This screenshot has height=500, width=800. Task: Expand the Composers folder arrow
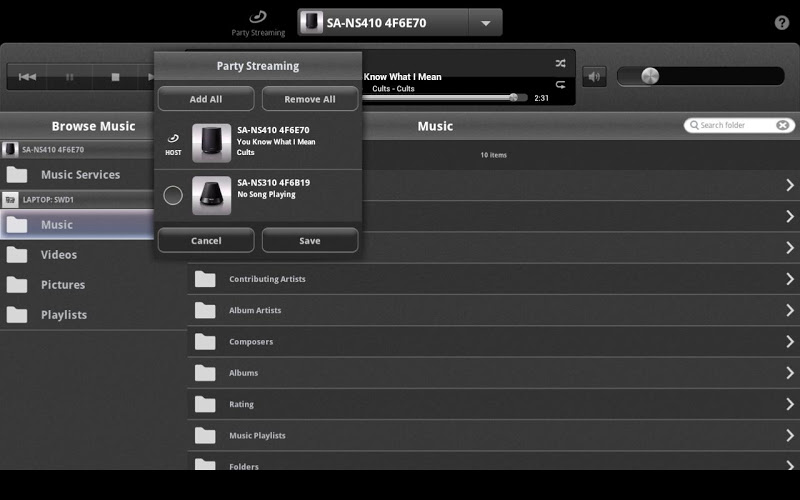coord(789,342)
